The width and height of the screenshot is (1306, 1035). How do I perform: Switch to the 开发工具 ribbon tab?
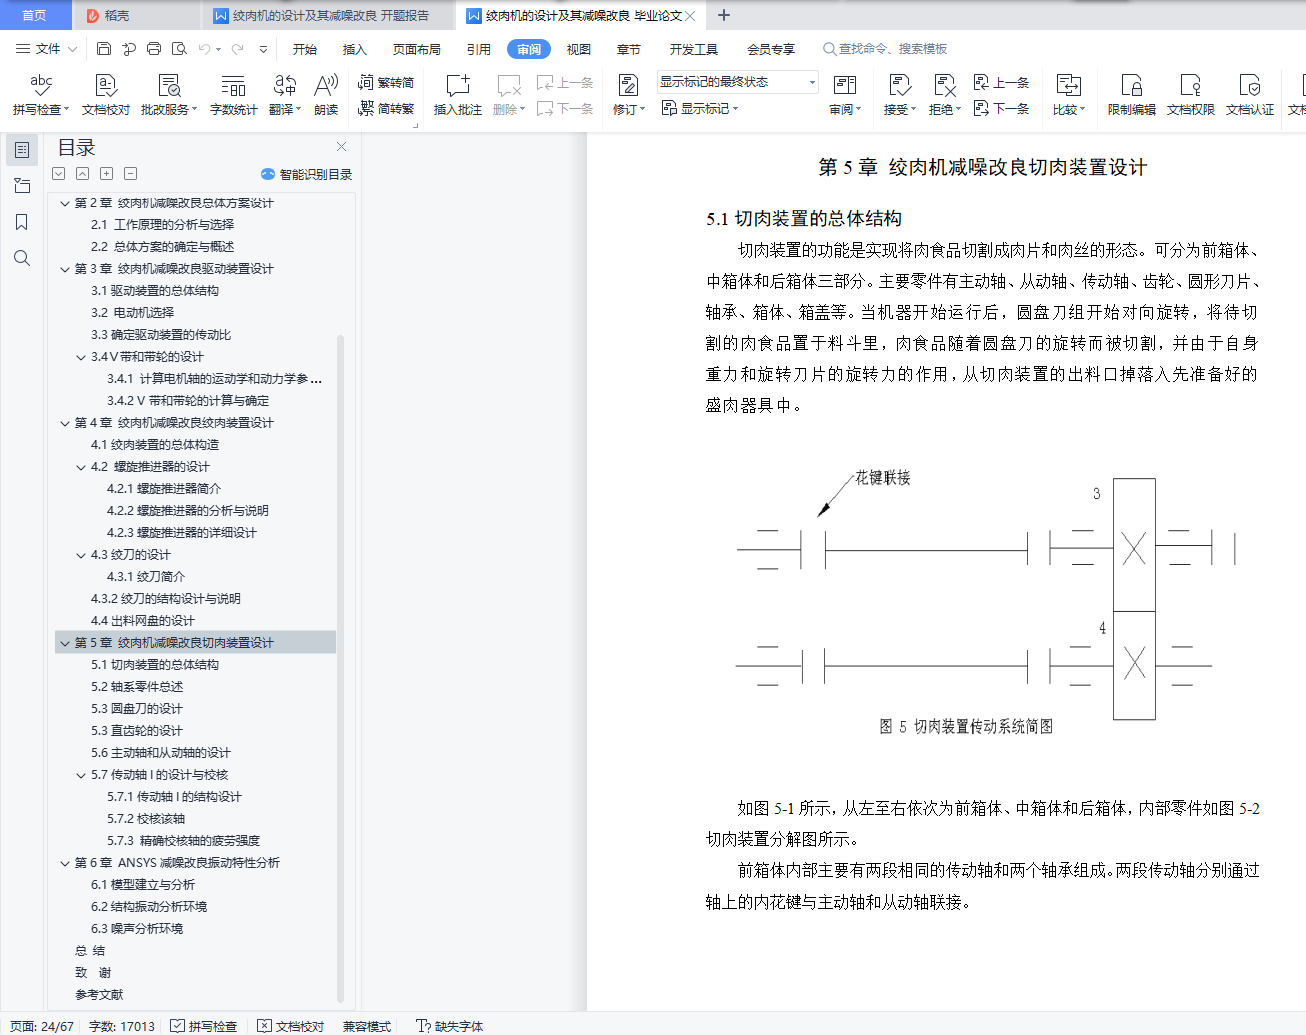(x=693, y=49)
